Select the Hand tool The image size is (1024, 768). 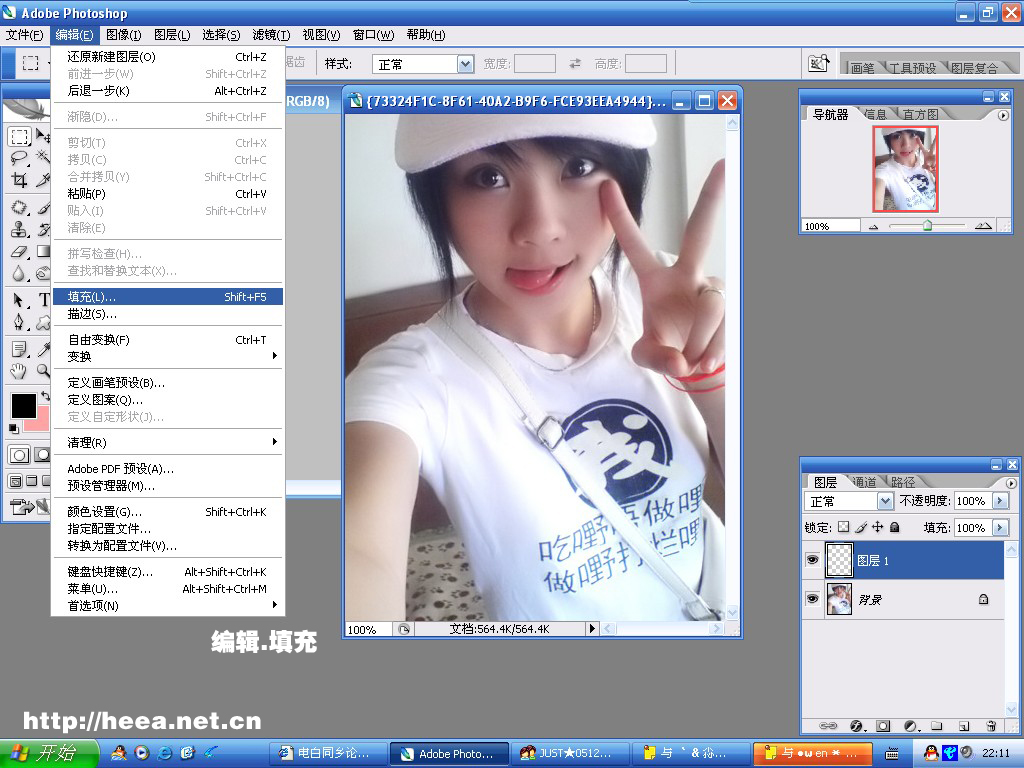[x=19, y=371]
